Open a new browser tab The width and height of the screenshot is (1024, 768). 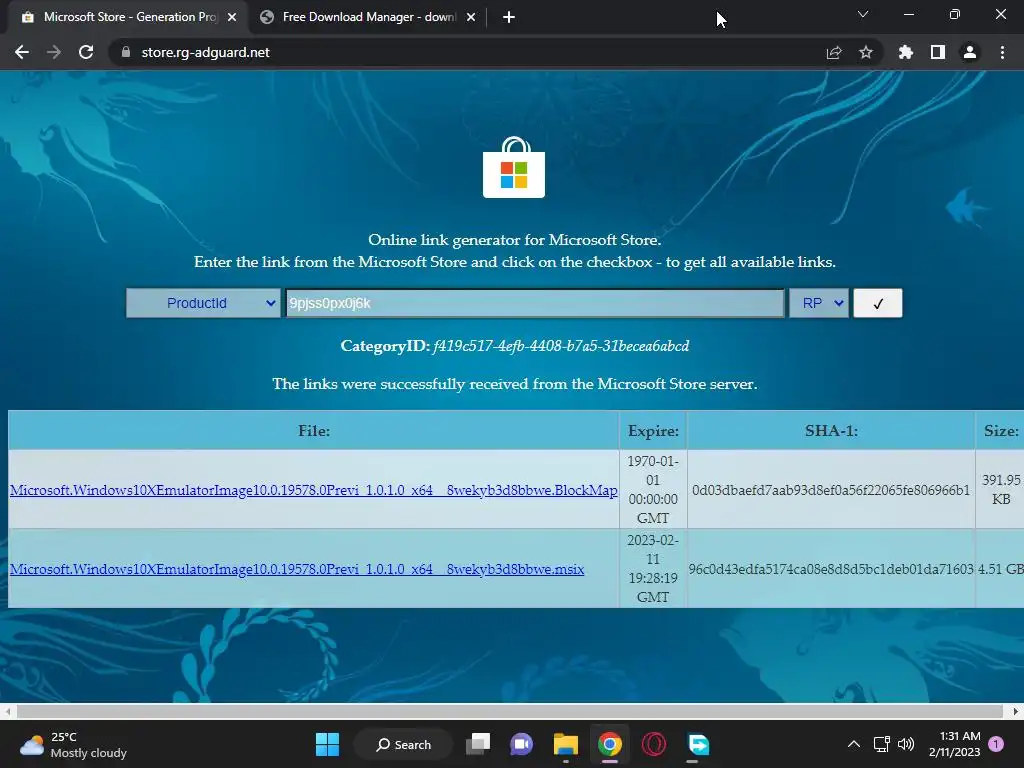[x=509, y=17]
